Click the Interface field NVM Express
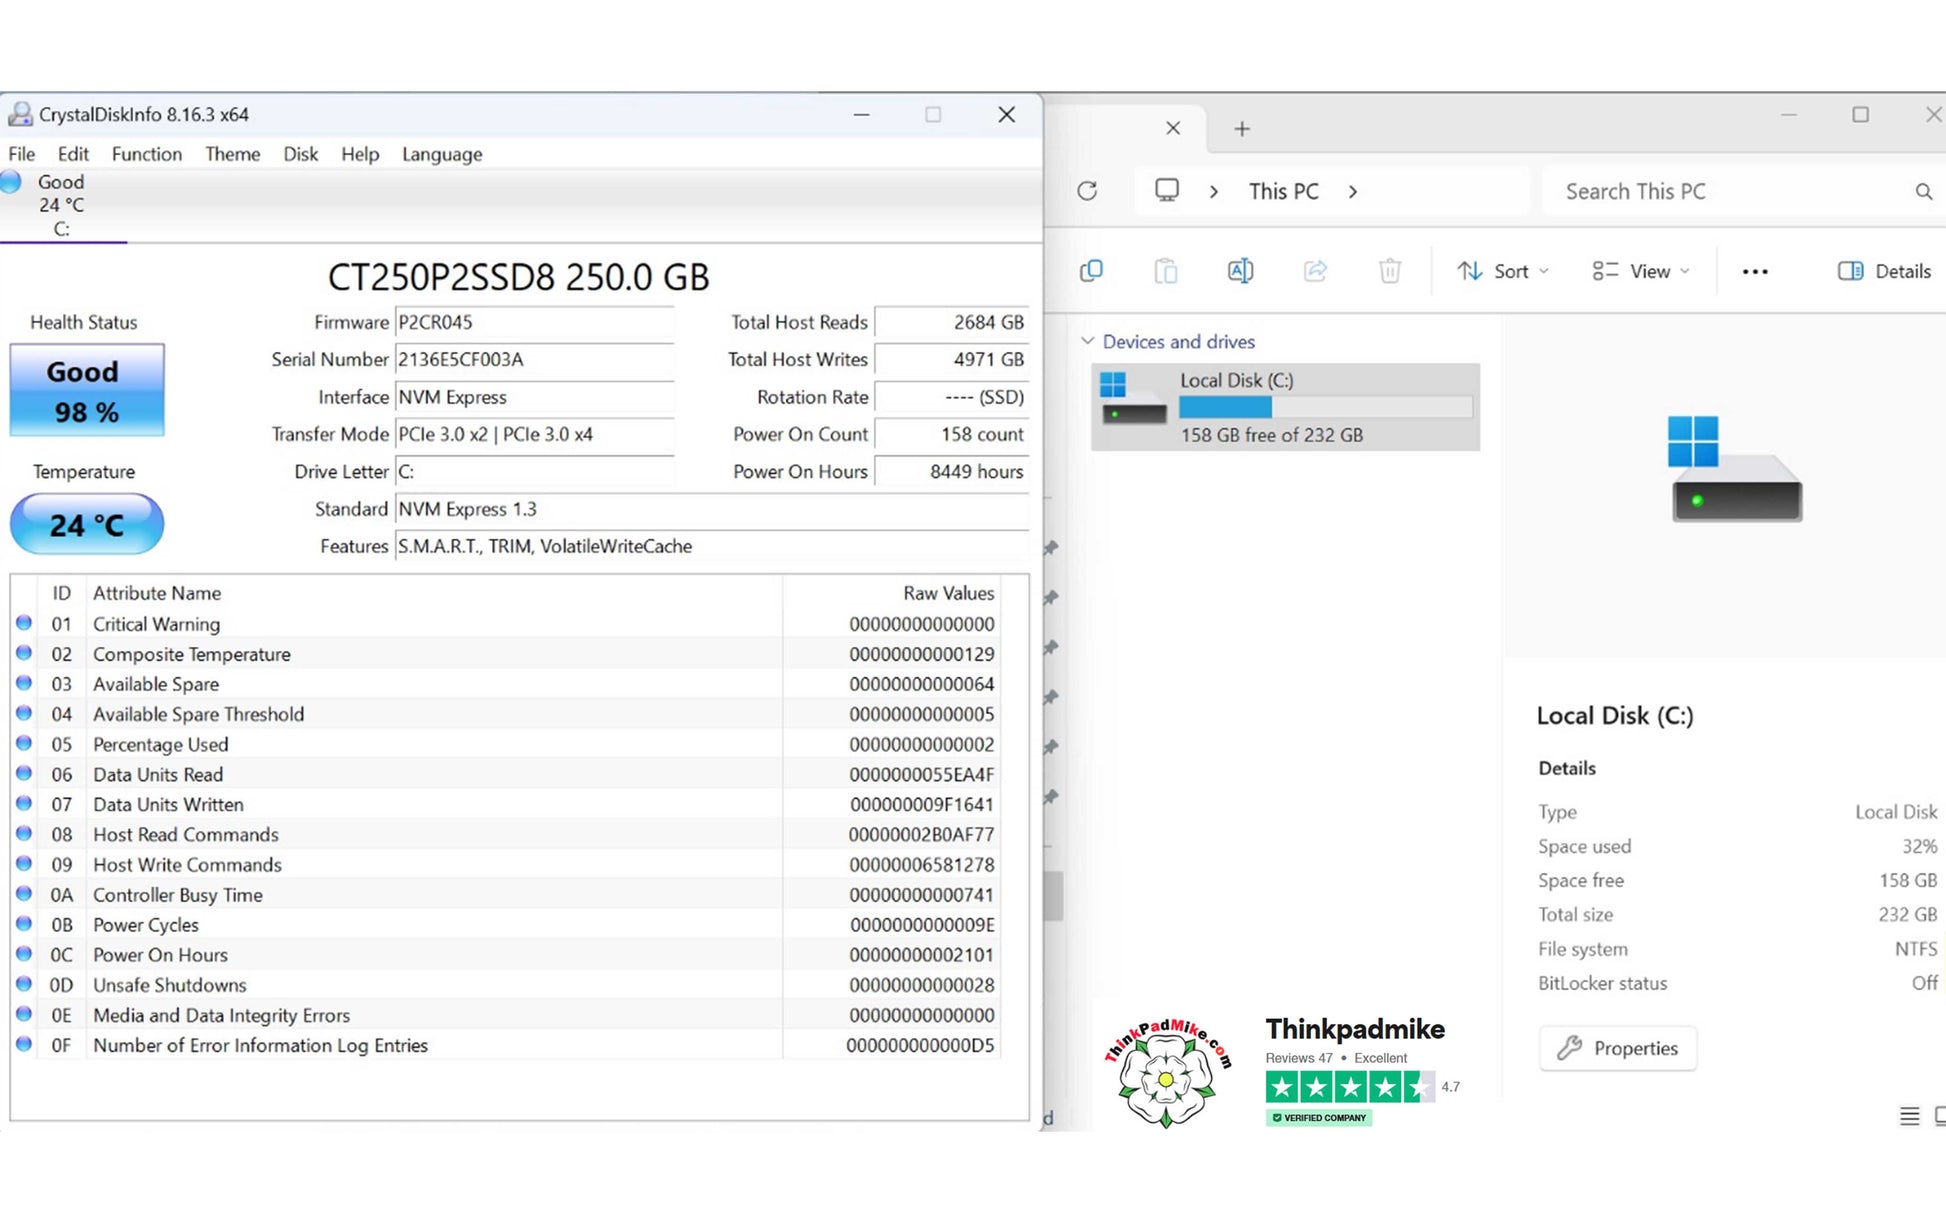1946x1223 pixels. 534,397
